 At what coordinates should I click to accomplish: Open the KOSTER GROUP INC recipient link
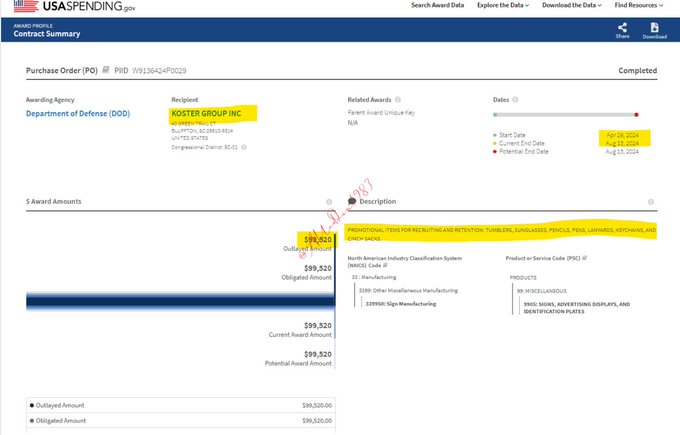coord(207,113)
